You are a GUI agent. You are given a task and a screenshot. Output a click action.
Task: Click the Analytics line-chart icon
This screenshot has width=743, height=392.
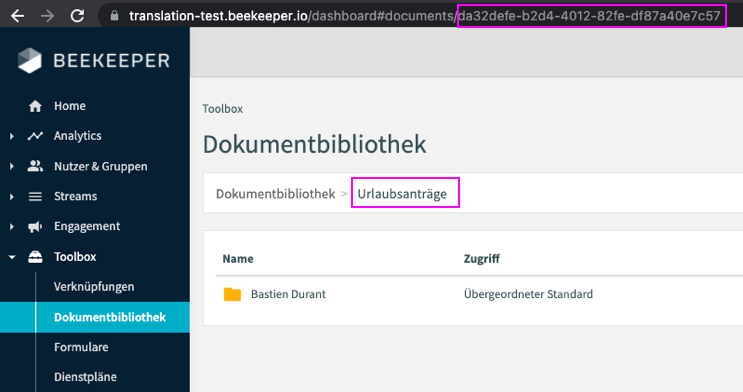pyautogui.click(x=35, y=136)
